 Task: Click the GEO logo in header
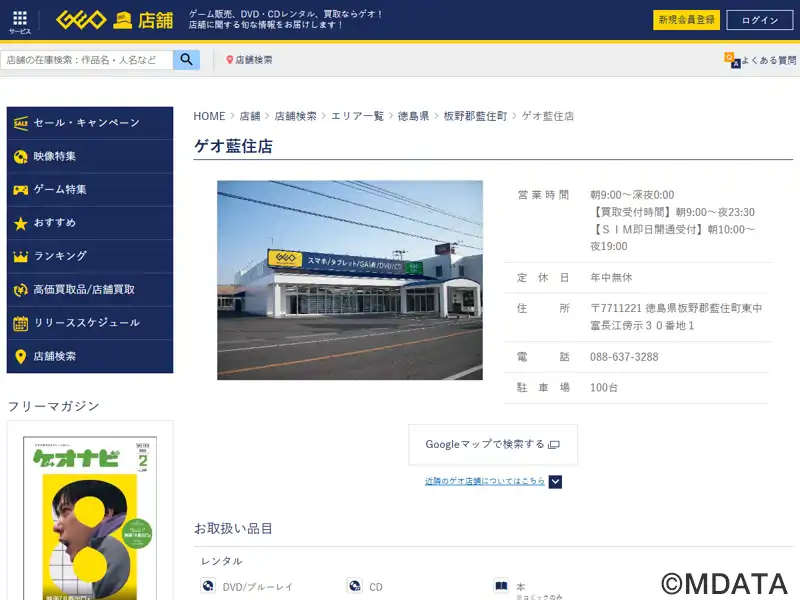[81, 20]
